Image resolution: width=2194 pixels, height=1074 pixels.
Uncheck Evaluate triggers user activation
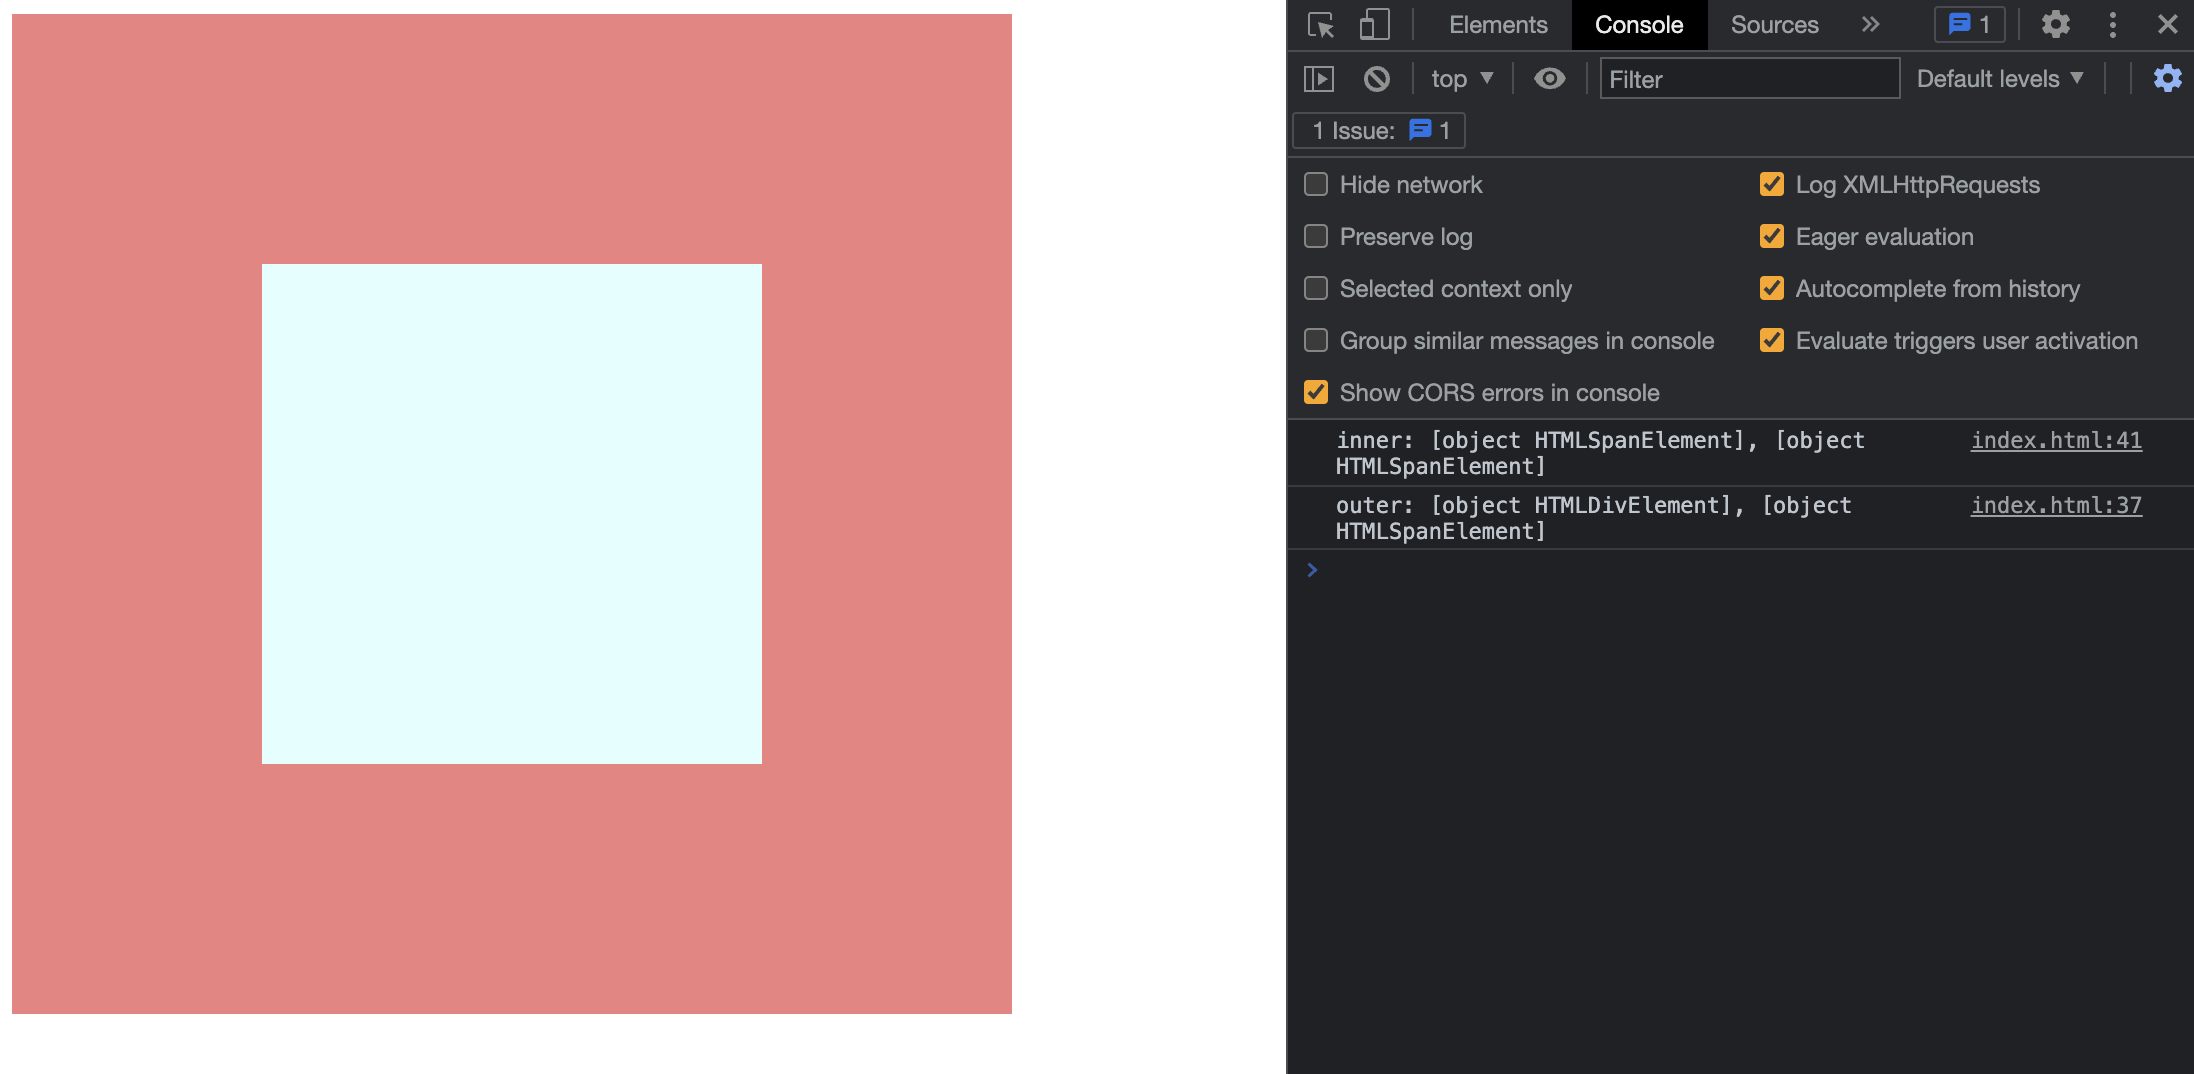[1771, 340]
